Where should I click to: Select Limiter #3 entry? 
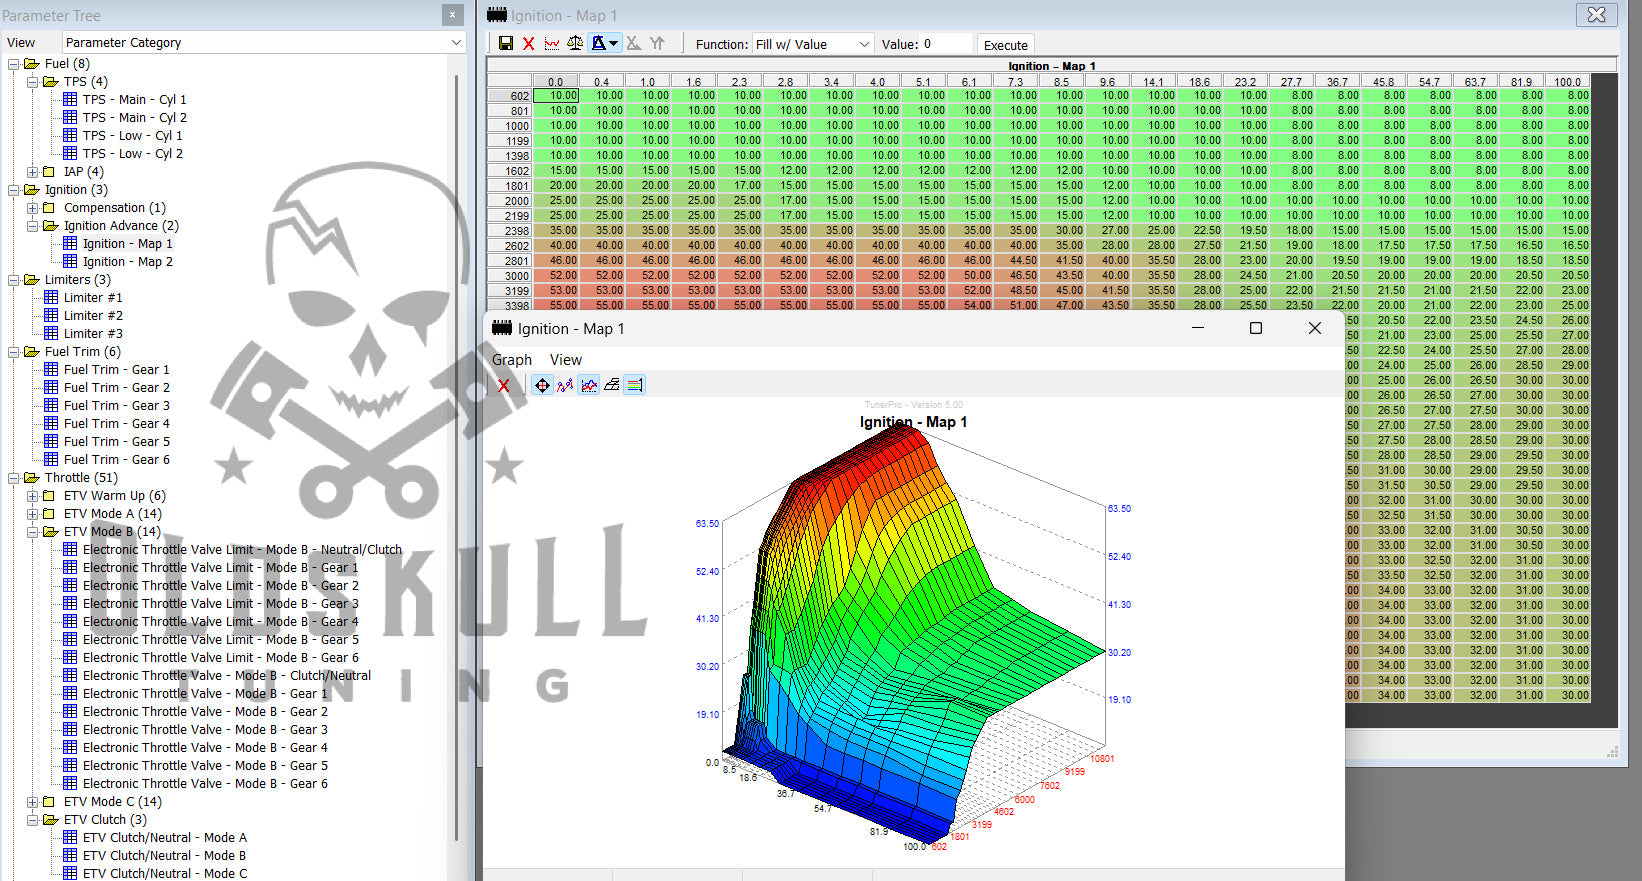click(x=93, y=333)
